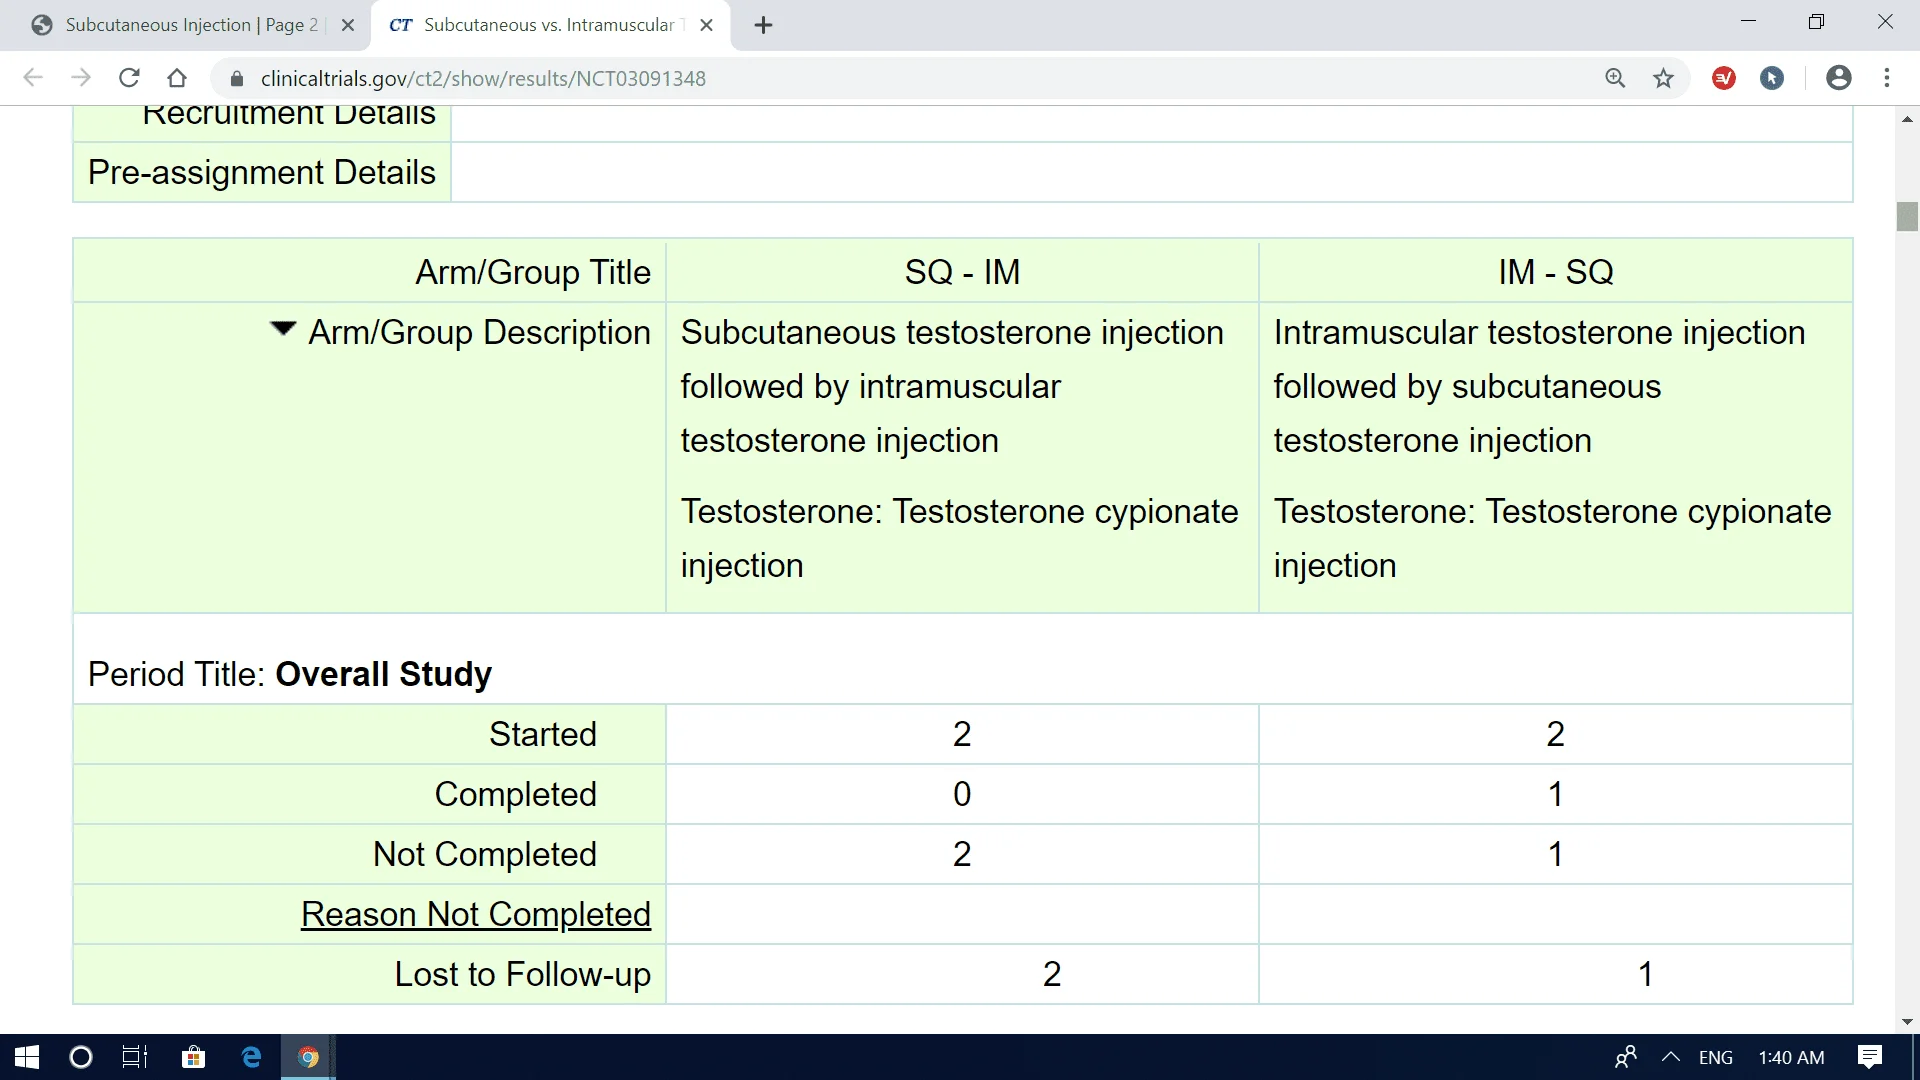Open a new browser tab

pyautogui.click(x=763, y=25)
